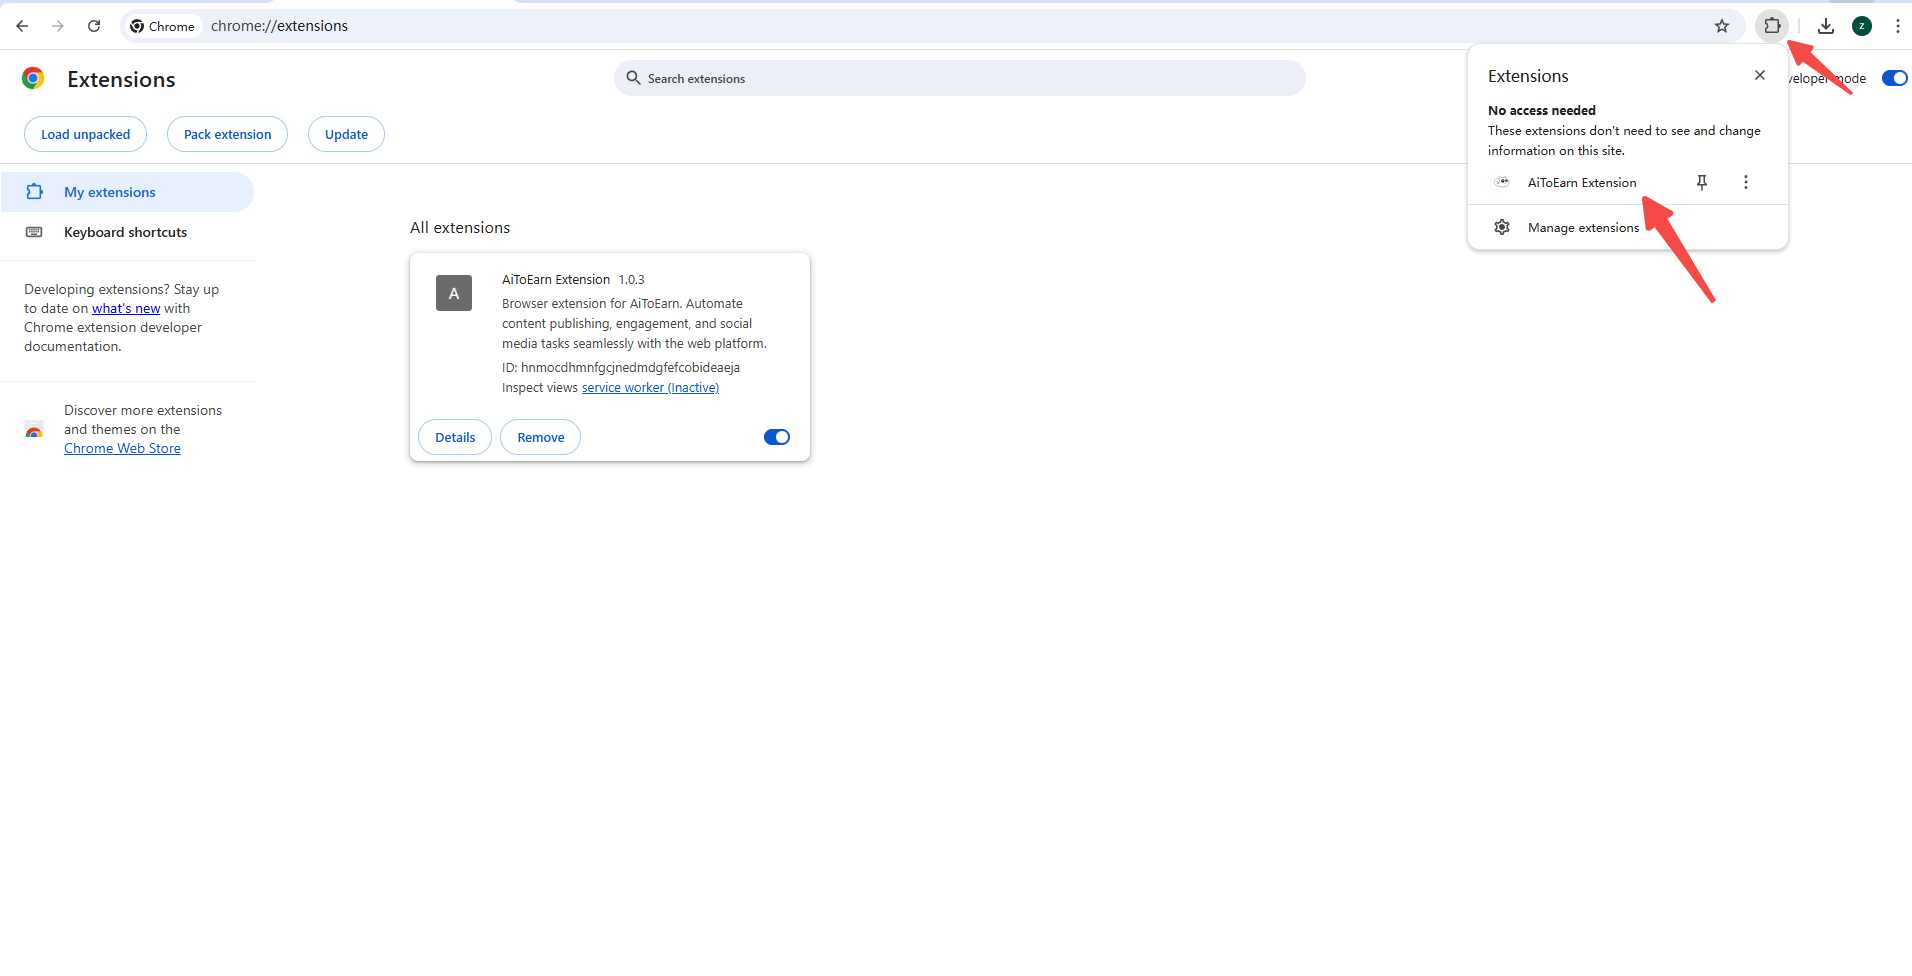Open Chrome's three-dot main menu
1912x976 pixels.
[1897, 26]
